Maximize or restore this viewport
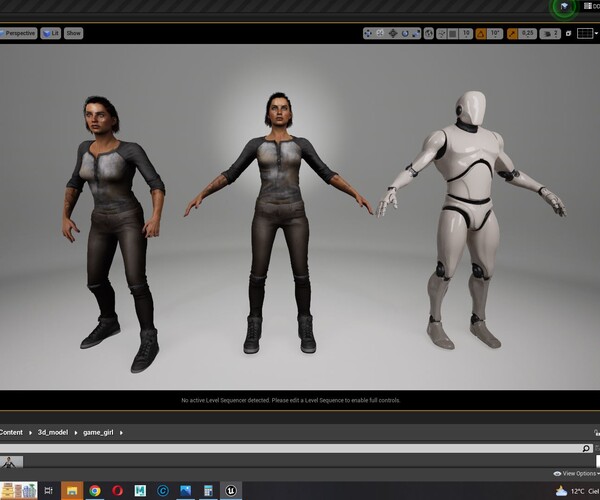600x500 pixels. tap(568, 34)
